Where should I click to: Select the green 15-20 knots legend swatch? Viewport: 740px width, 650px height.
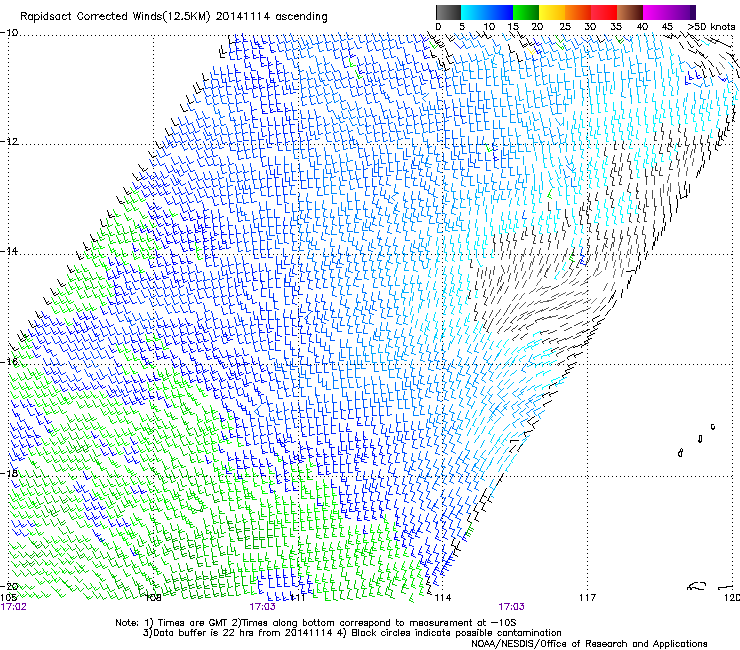coord(526,12)
